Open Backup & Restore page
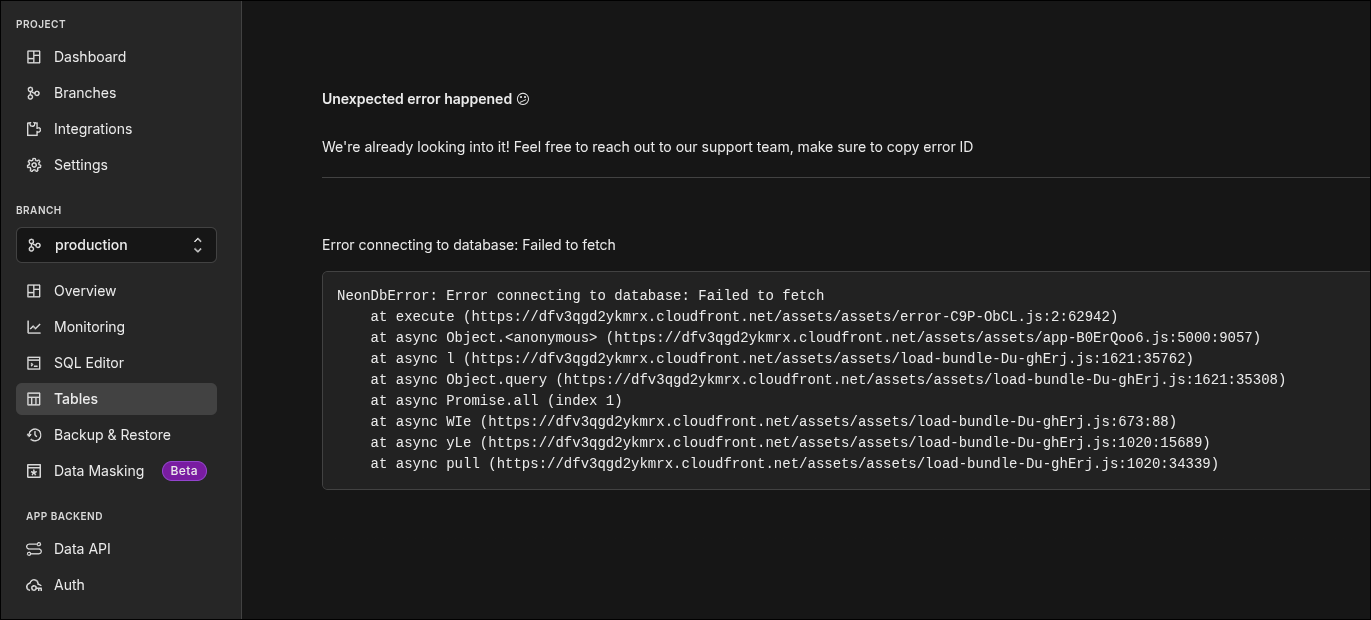This screenshot has height=620, width=1371. 112,435
